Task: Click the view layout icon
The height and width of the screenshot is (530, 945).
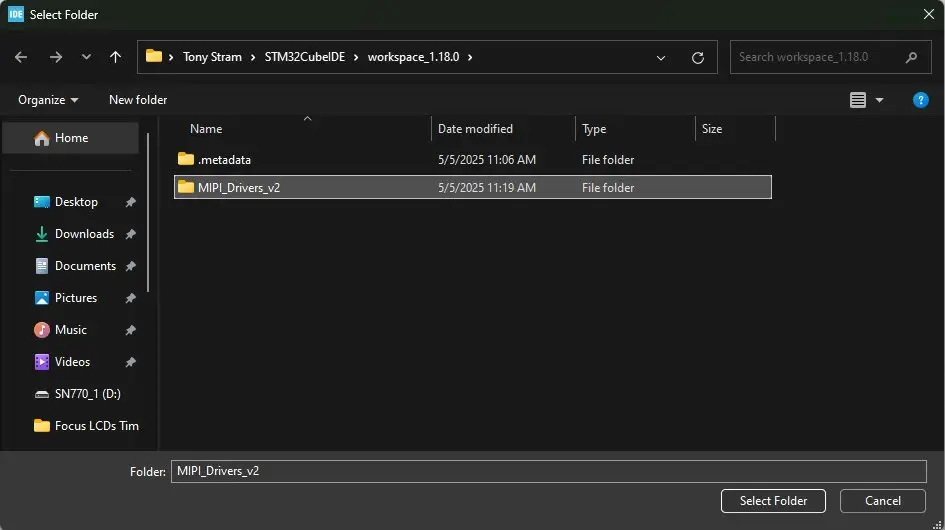Action: pyautogui.click(x=857, y=100)
